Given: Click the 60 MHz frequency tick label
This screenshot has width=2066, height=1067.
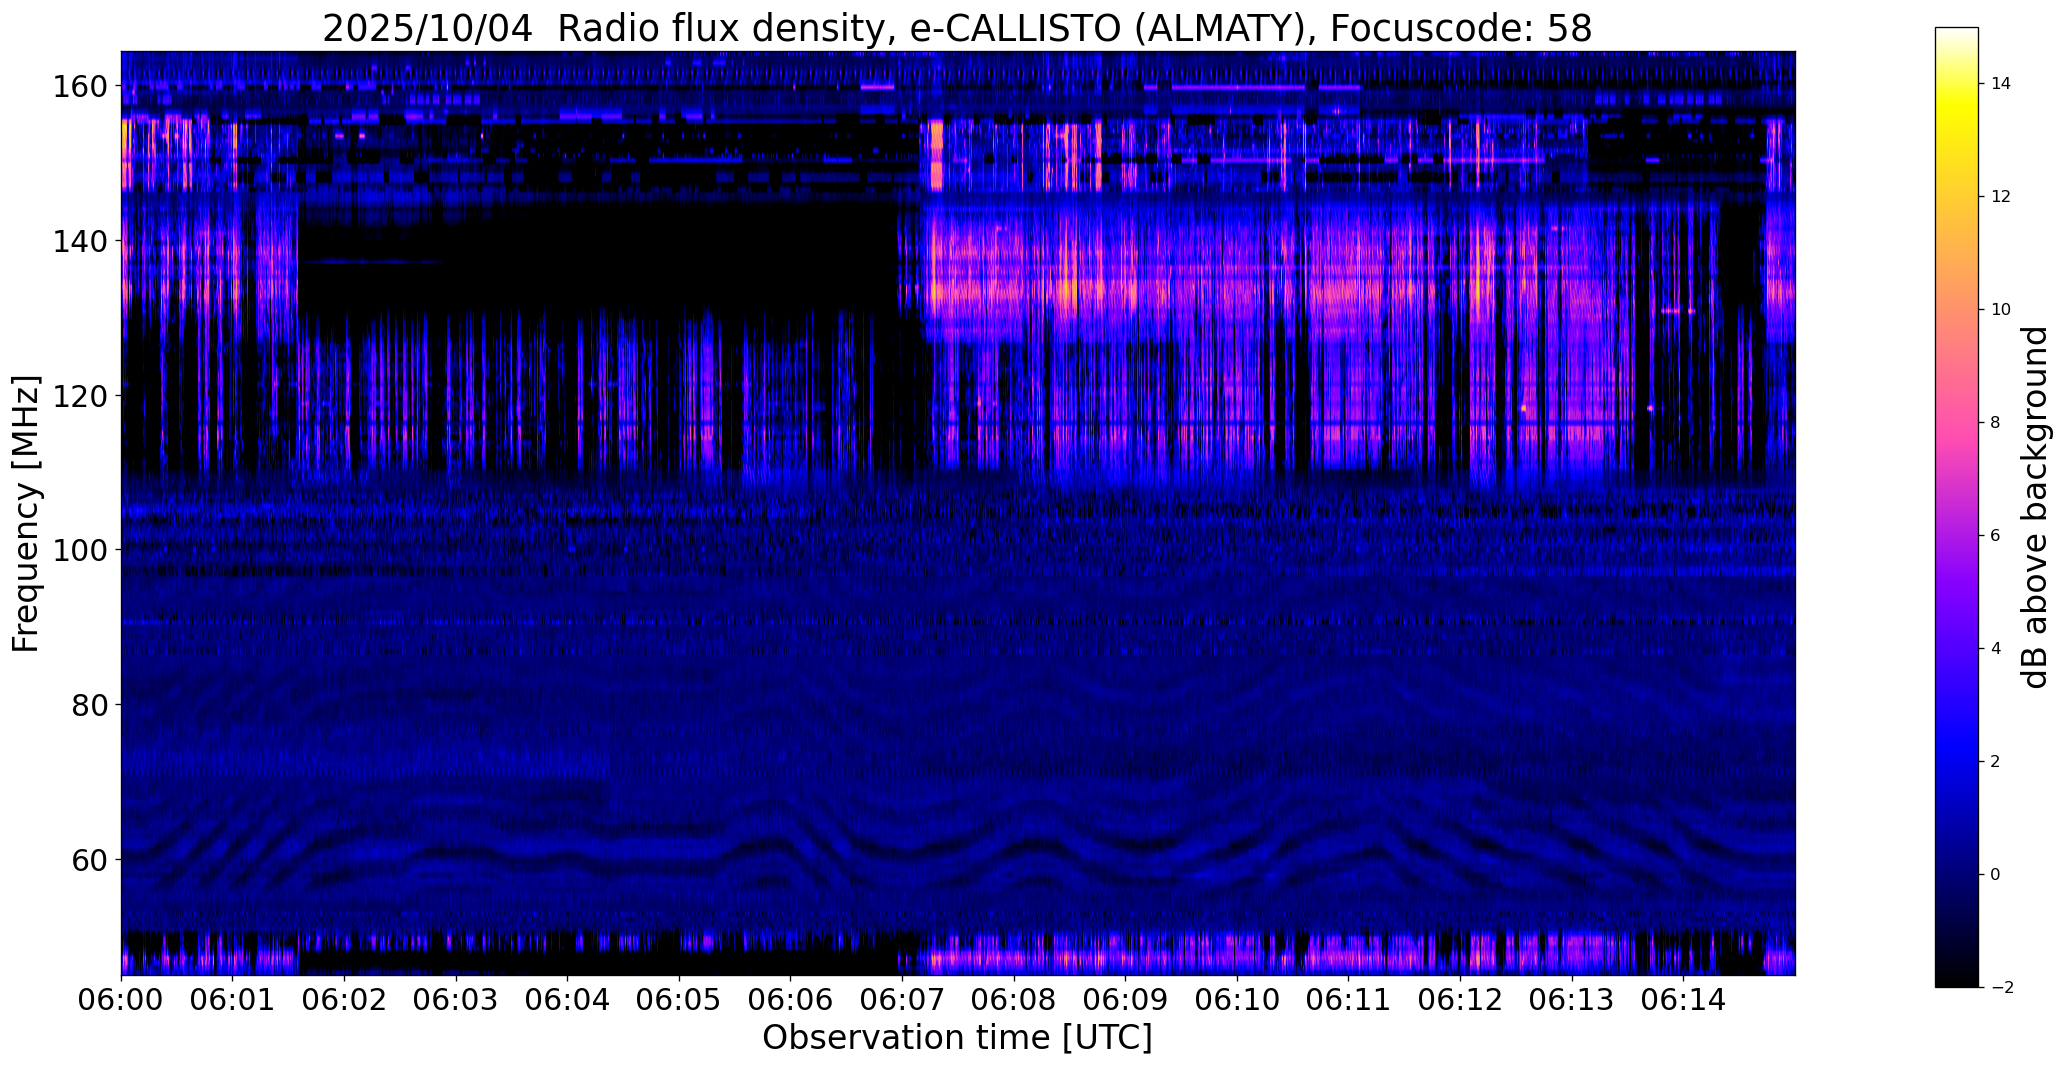Looking at the screenshot, I should click(x=88, y=859).
